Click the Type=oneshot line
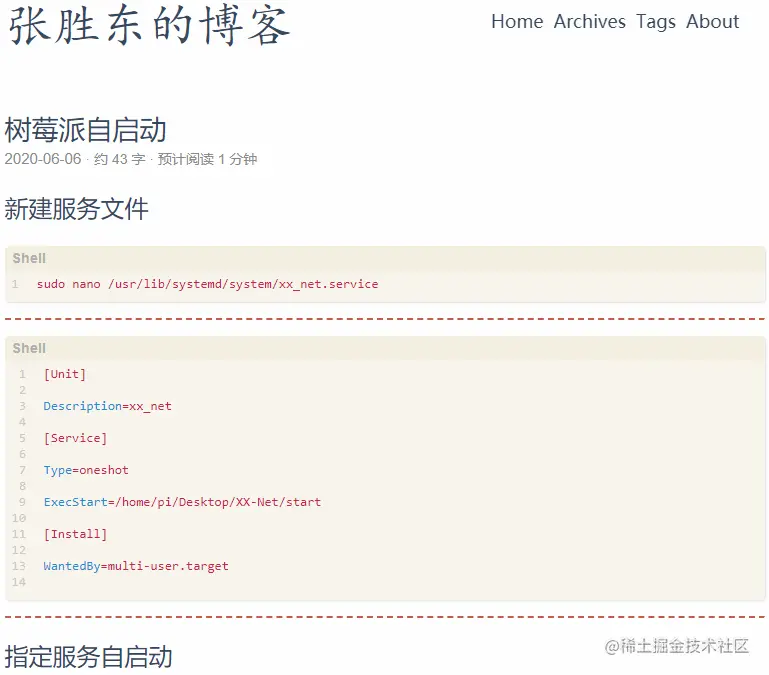769x675 pixels. (86, 470)
